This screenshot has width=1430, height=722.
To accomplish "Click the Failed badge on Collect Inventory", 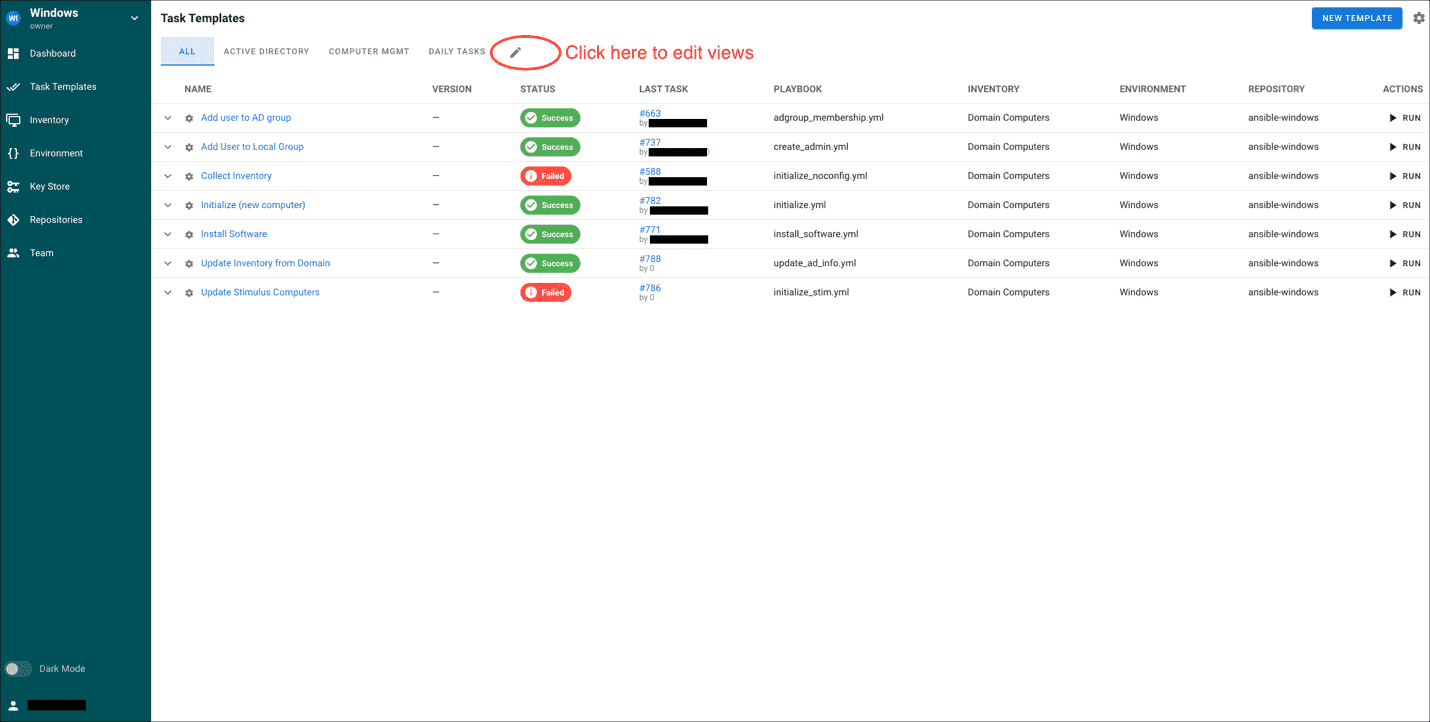I will click(545, 175).
